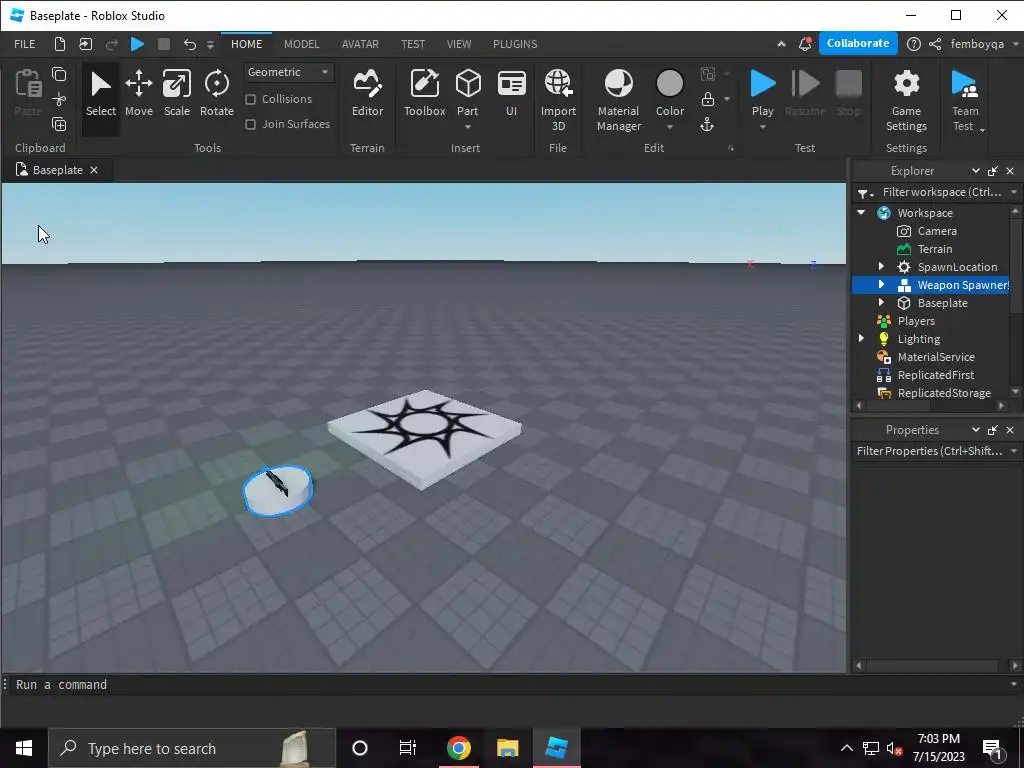Open the Material Manager
Viewport: 1024px width, 768px height.
tap(618, 101)
